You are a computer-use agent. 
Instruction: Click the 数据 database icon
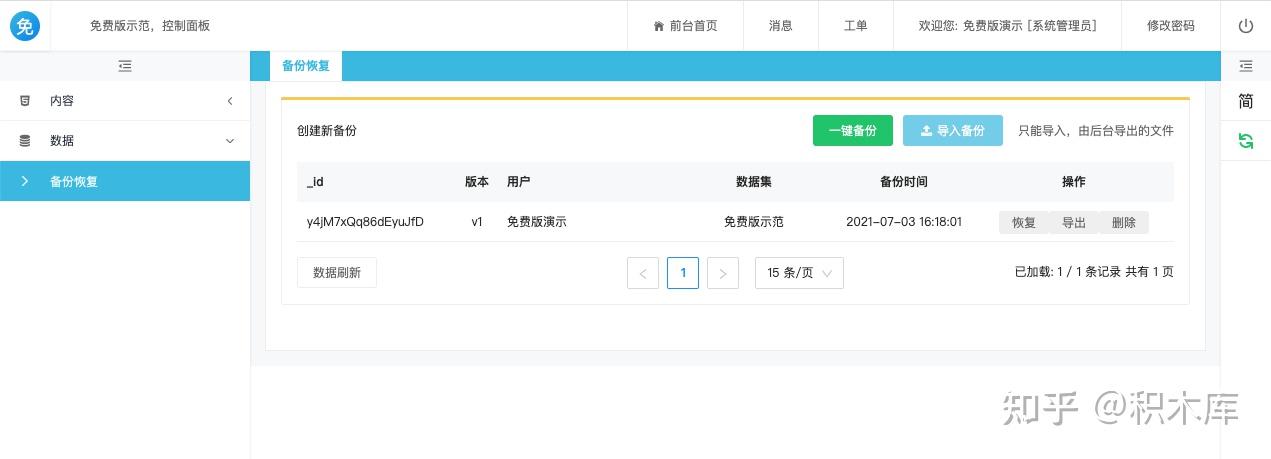click(x=25, y=141)
